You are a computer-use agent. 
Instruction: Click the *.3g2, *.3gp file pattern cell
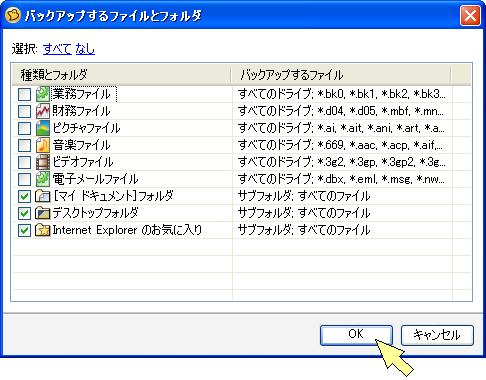(342, 162)
